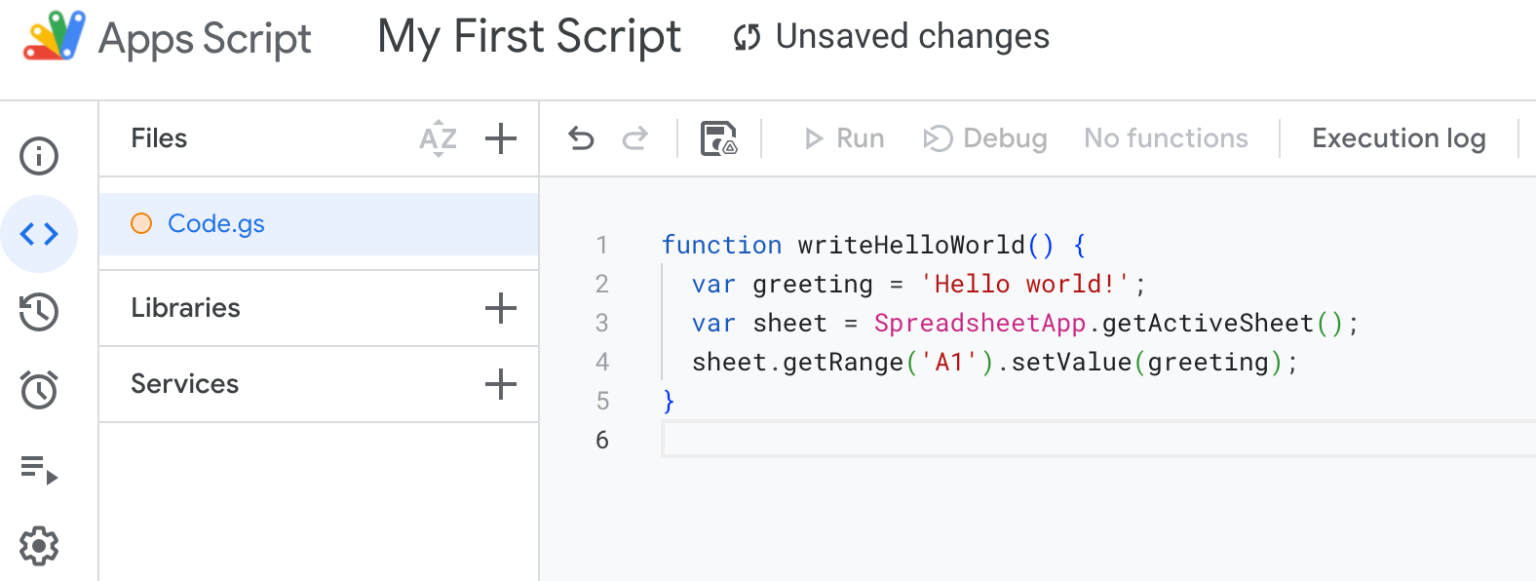Screen dimensions: 1536x581
Task: Add a Google service
Action: (500, 384)
